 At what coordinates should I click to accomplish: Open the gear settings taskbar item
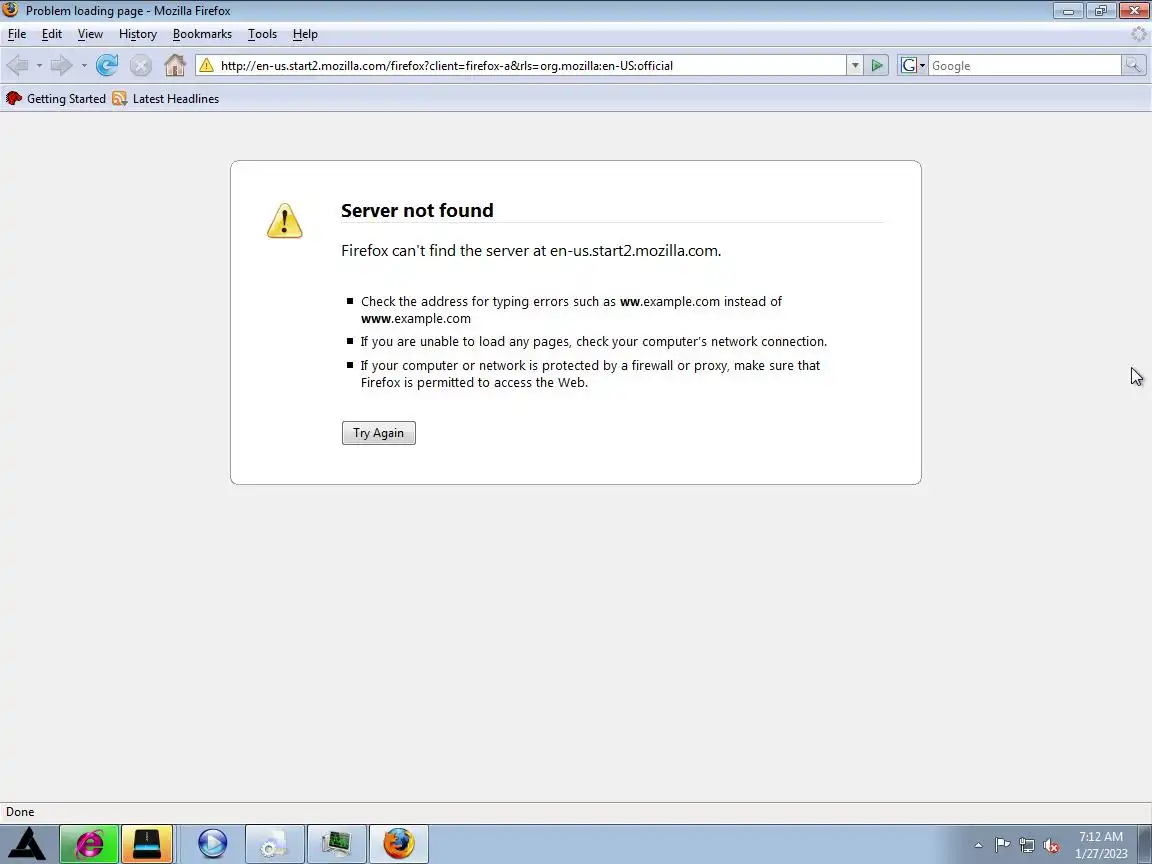click(x=274, y=843)
